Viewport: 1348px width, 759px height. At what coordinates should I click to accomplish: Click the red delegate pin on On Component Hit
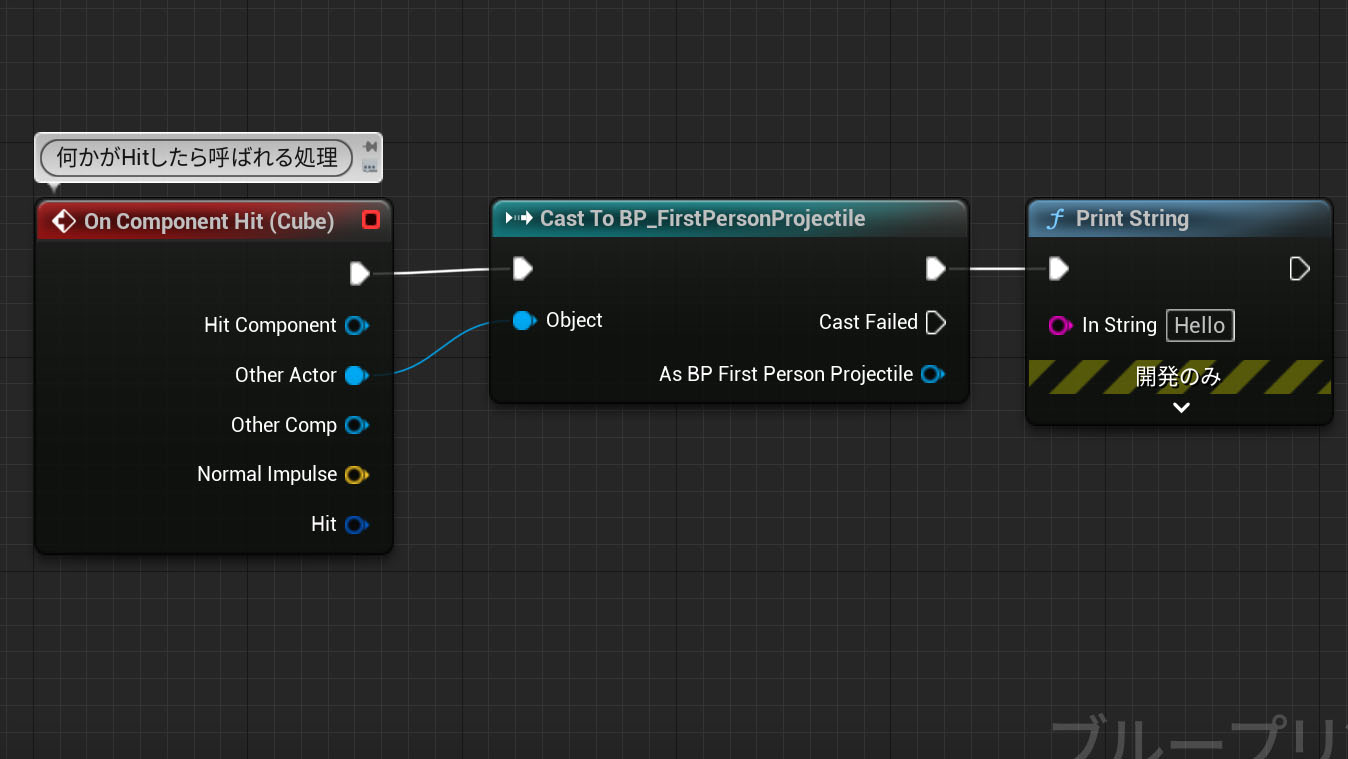click(371, 220)
